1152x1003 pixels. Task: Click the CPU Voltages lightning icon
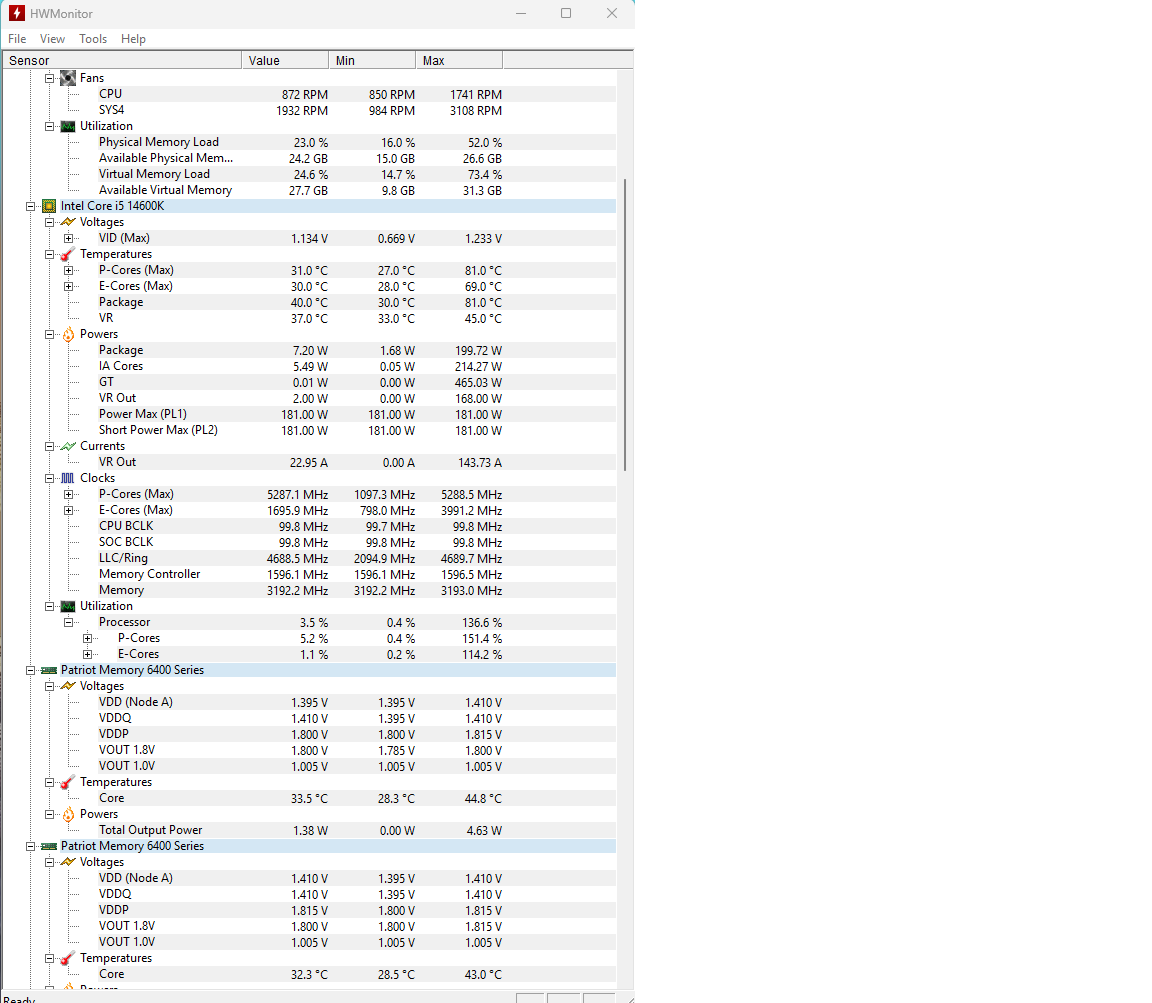tap(68, 222)
